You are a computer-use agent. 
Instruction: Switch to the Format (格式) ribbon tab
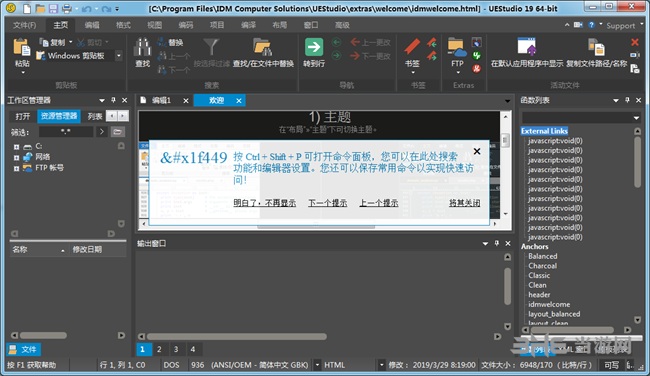coord(123,25)
